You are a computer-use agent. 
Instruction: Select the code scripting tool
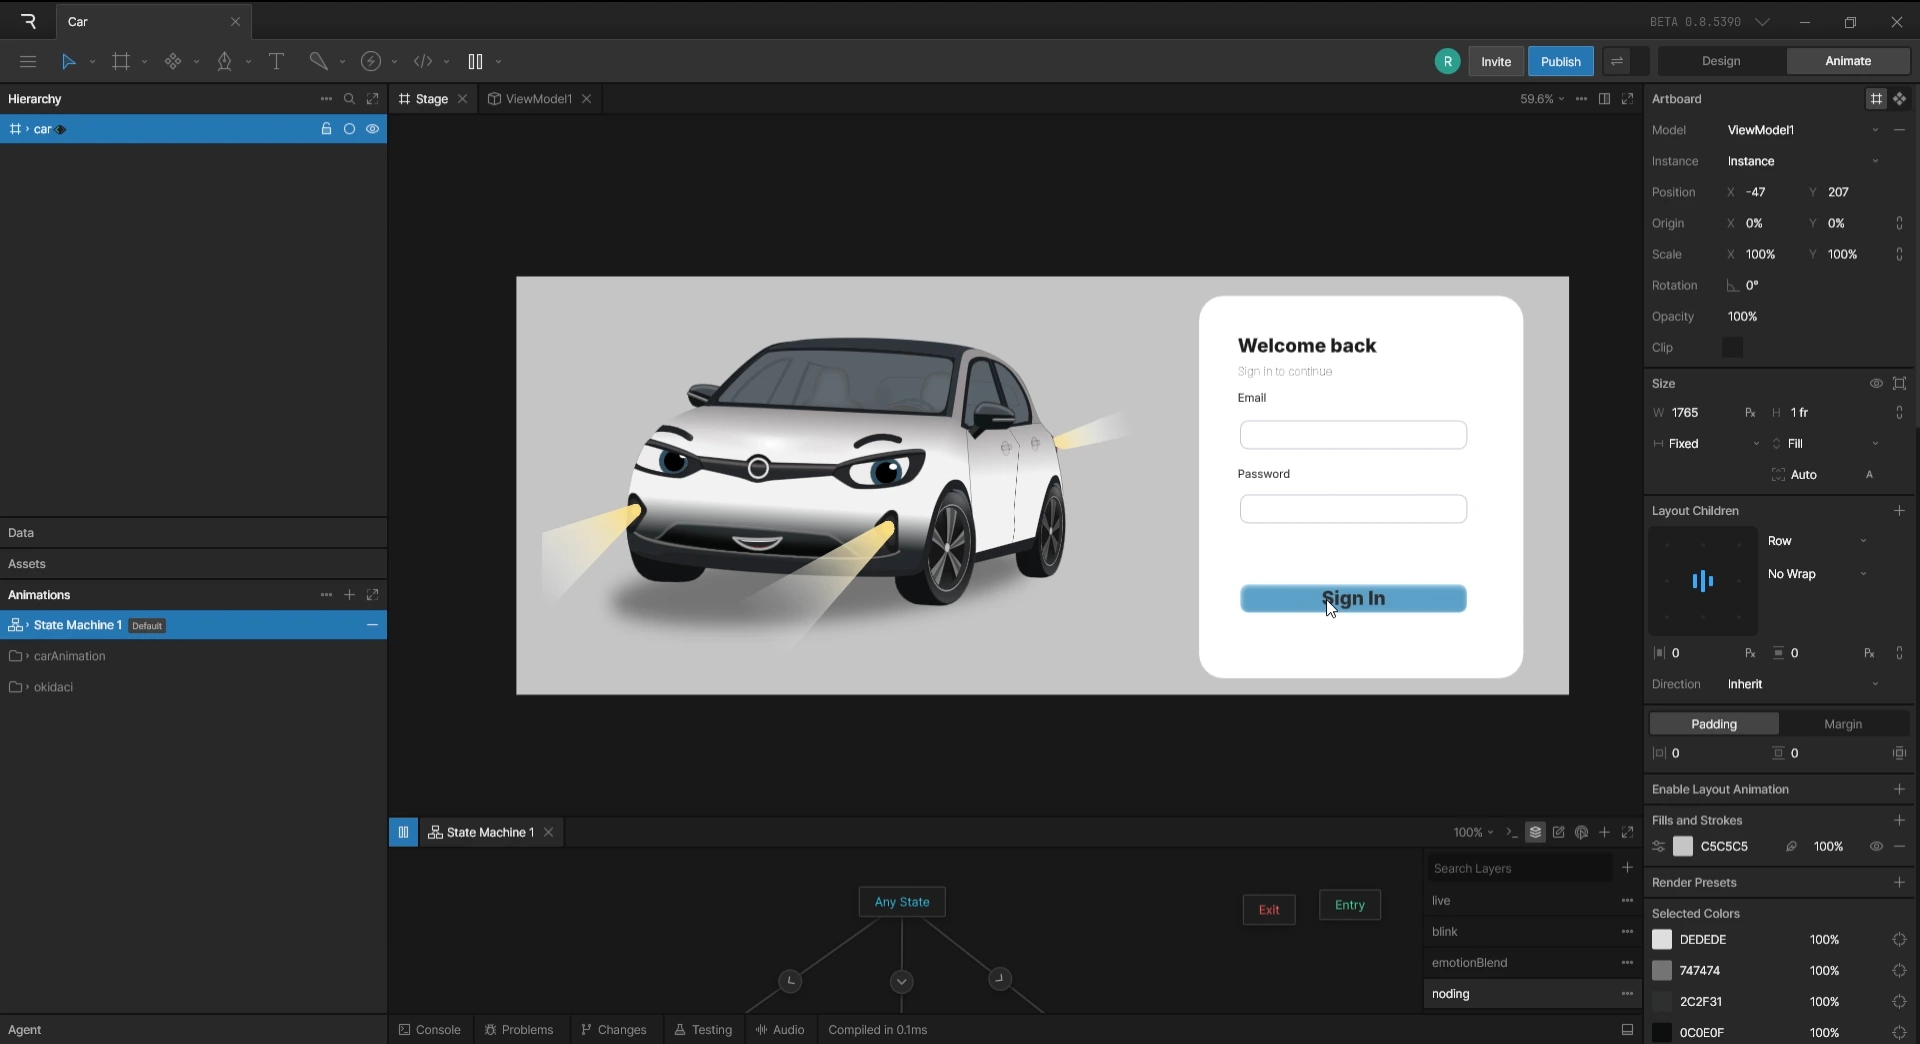[423, 61]
